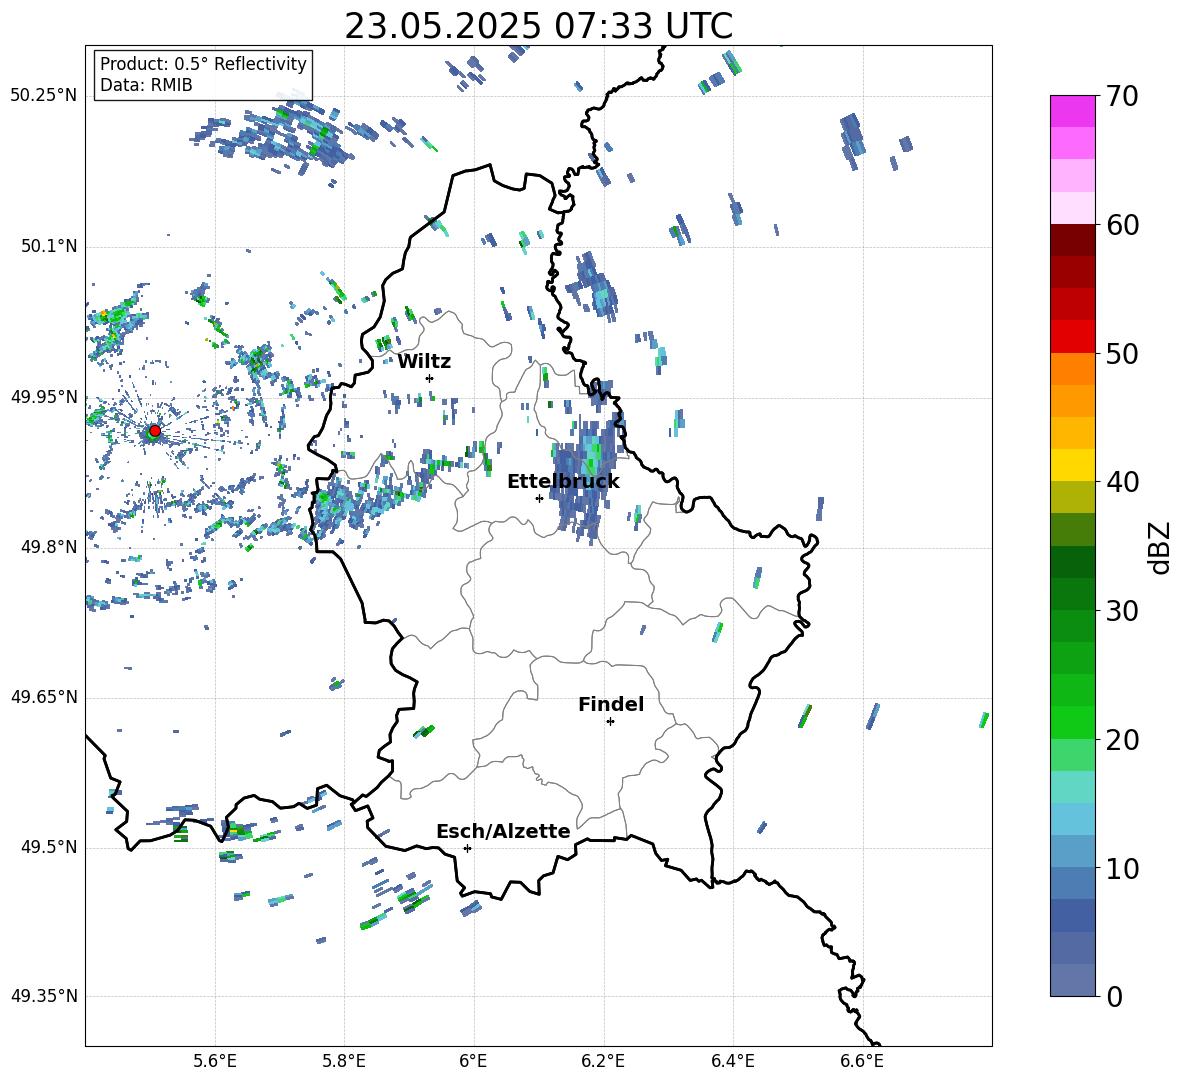Click the Esch/Alzette station cross marker

pyautogui.click(x=467, y=848)
